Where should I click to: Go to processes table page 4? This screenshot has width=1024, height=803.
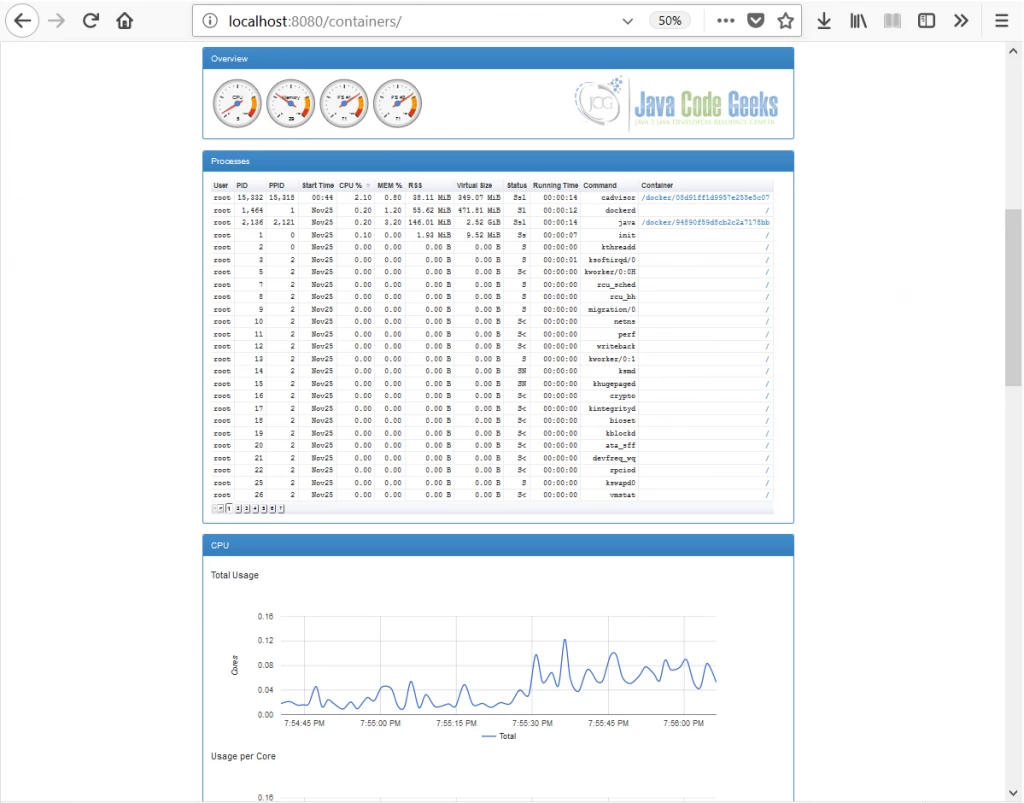(x=255, y=509)
